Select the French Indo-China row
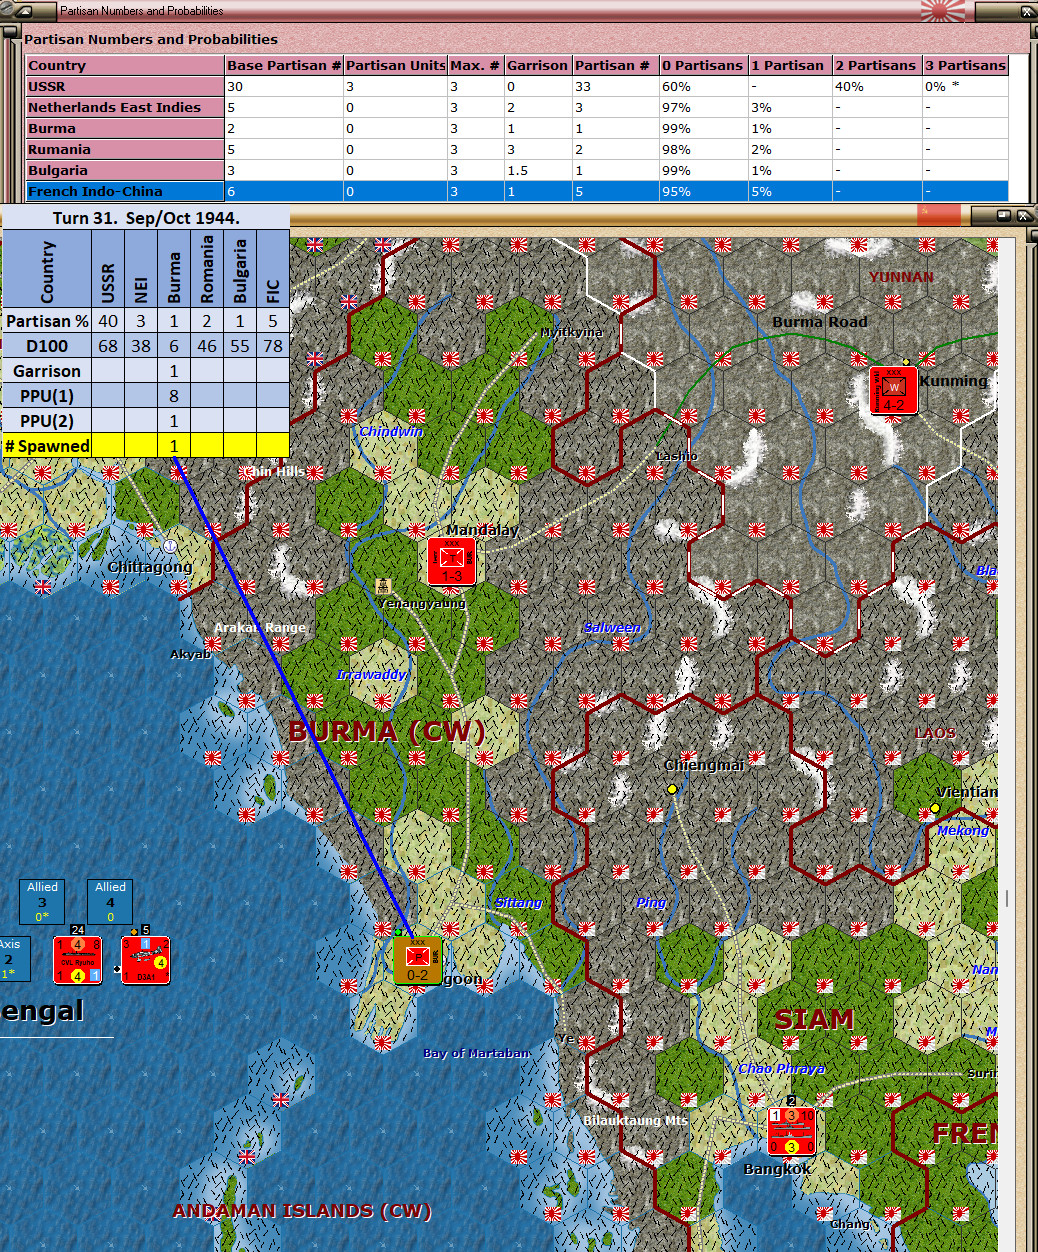The height and width of the screenshot is (1252, 1038). (x=517, y=191)
